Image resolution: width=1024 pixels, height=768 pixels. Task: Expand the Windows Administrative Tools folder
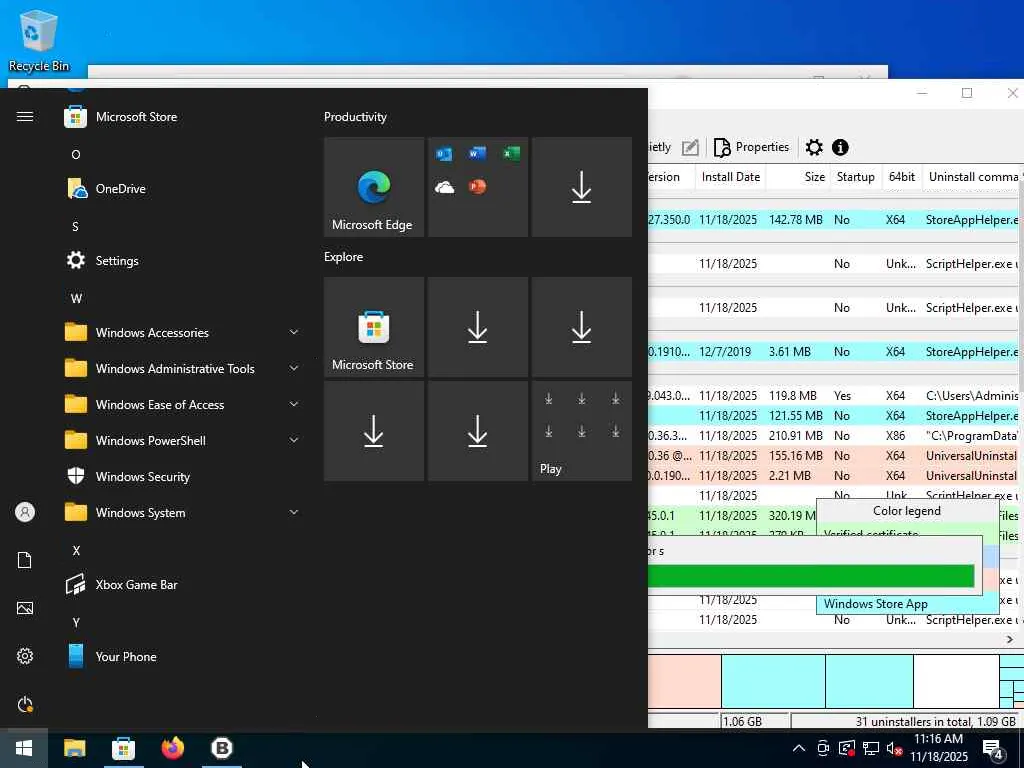(182, 368)
